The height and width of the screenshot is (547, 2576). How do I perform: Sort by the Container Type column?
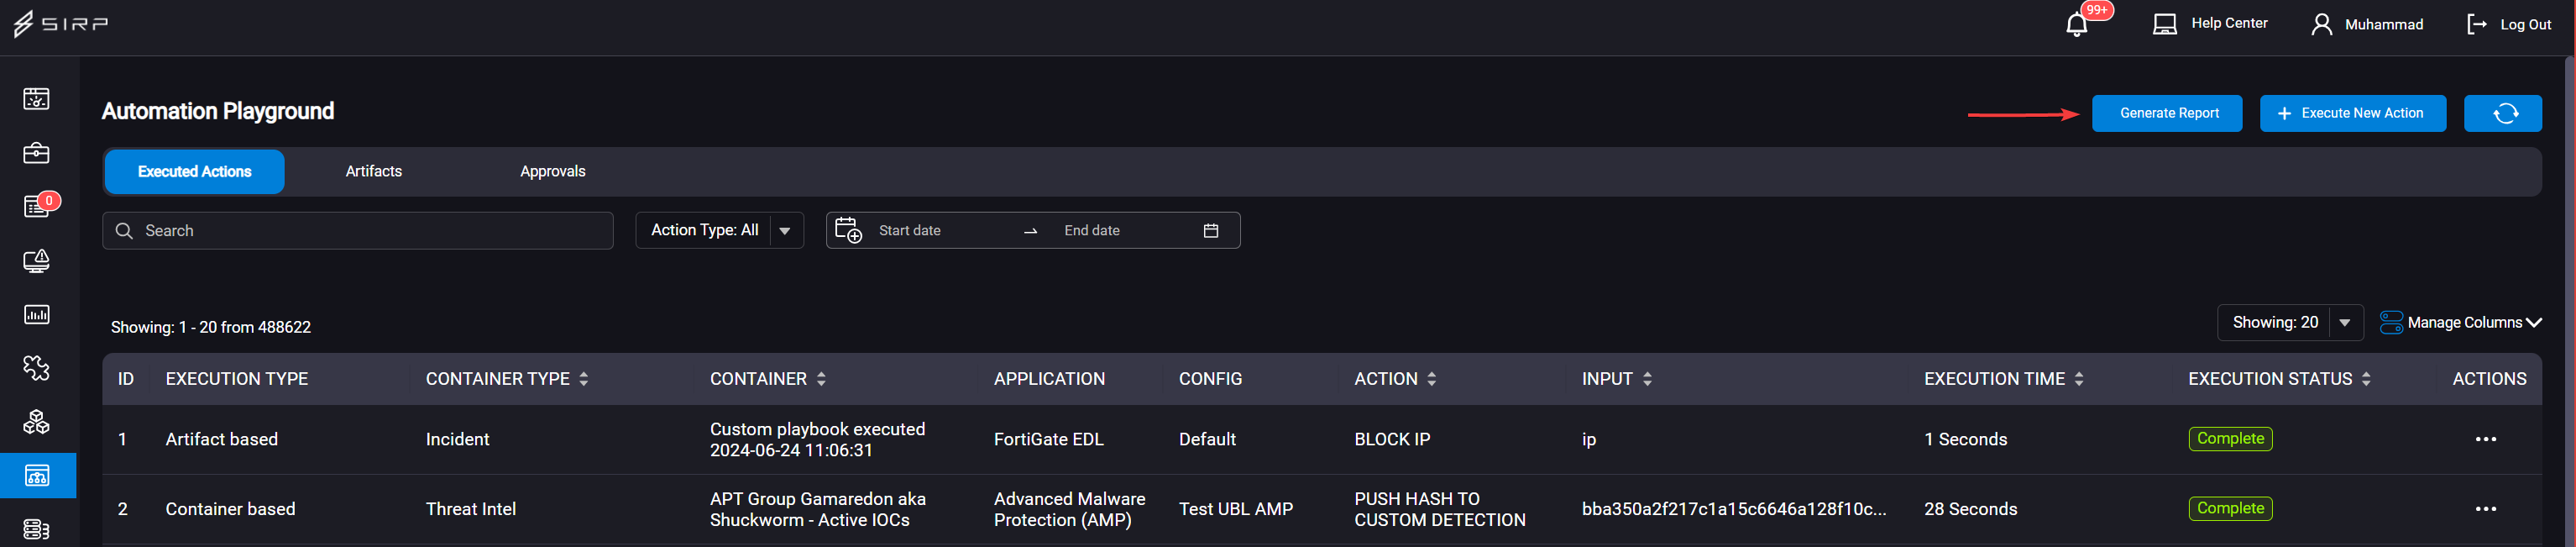click(506, 379)
